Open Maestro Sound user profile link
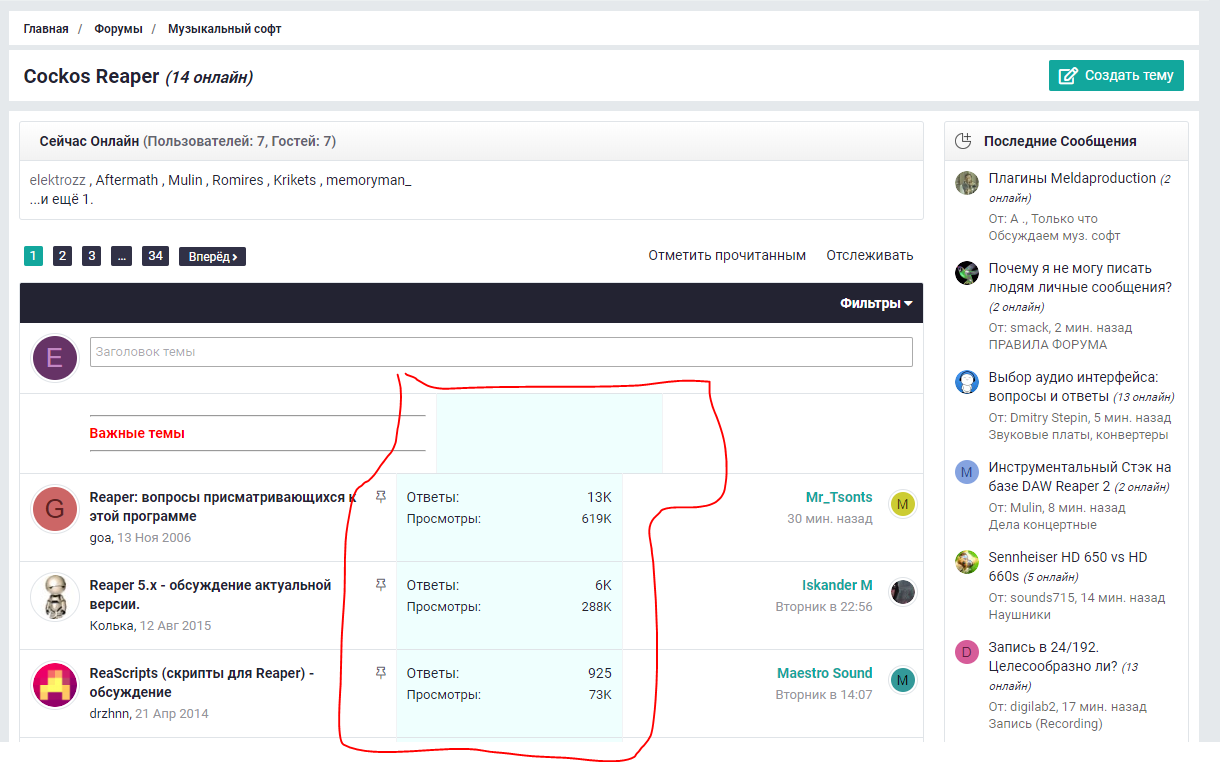 pyautogui.click(x=825, y=673)
